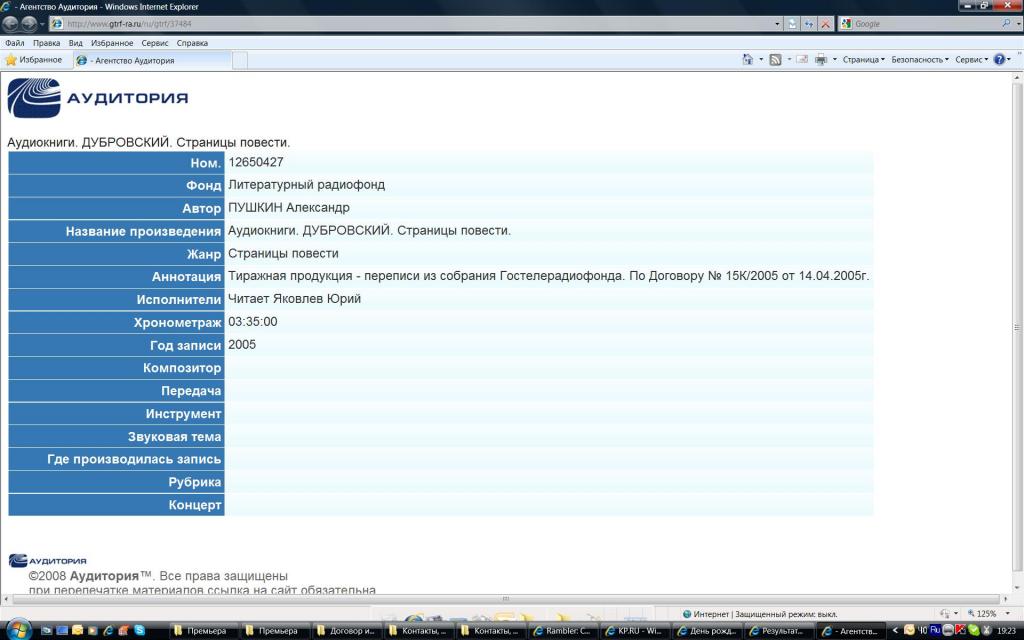Click the browser Back arrow button
The width and height of the screenshot is (1024, 640).
12,24
